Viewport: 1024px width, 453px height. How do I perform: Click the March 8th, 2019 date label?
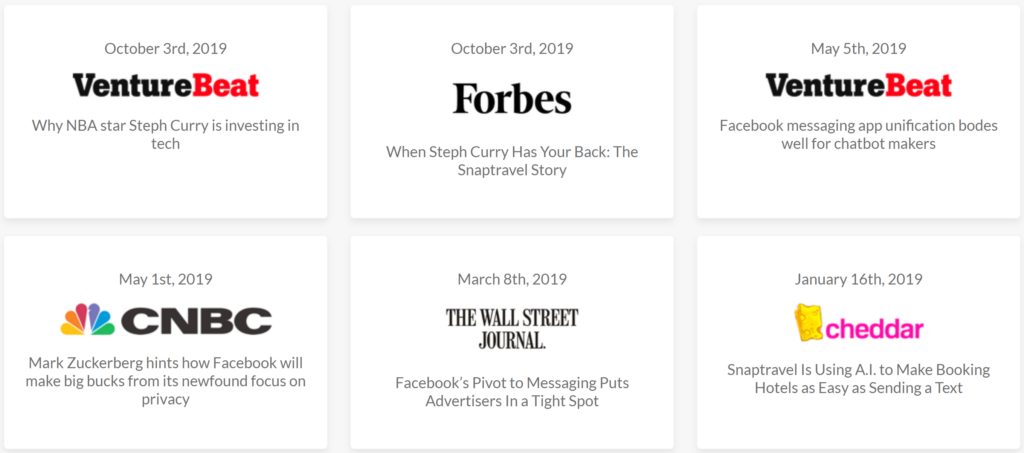point(512,279)
